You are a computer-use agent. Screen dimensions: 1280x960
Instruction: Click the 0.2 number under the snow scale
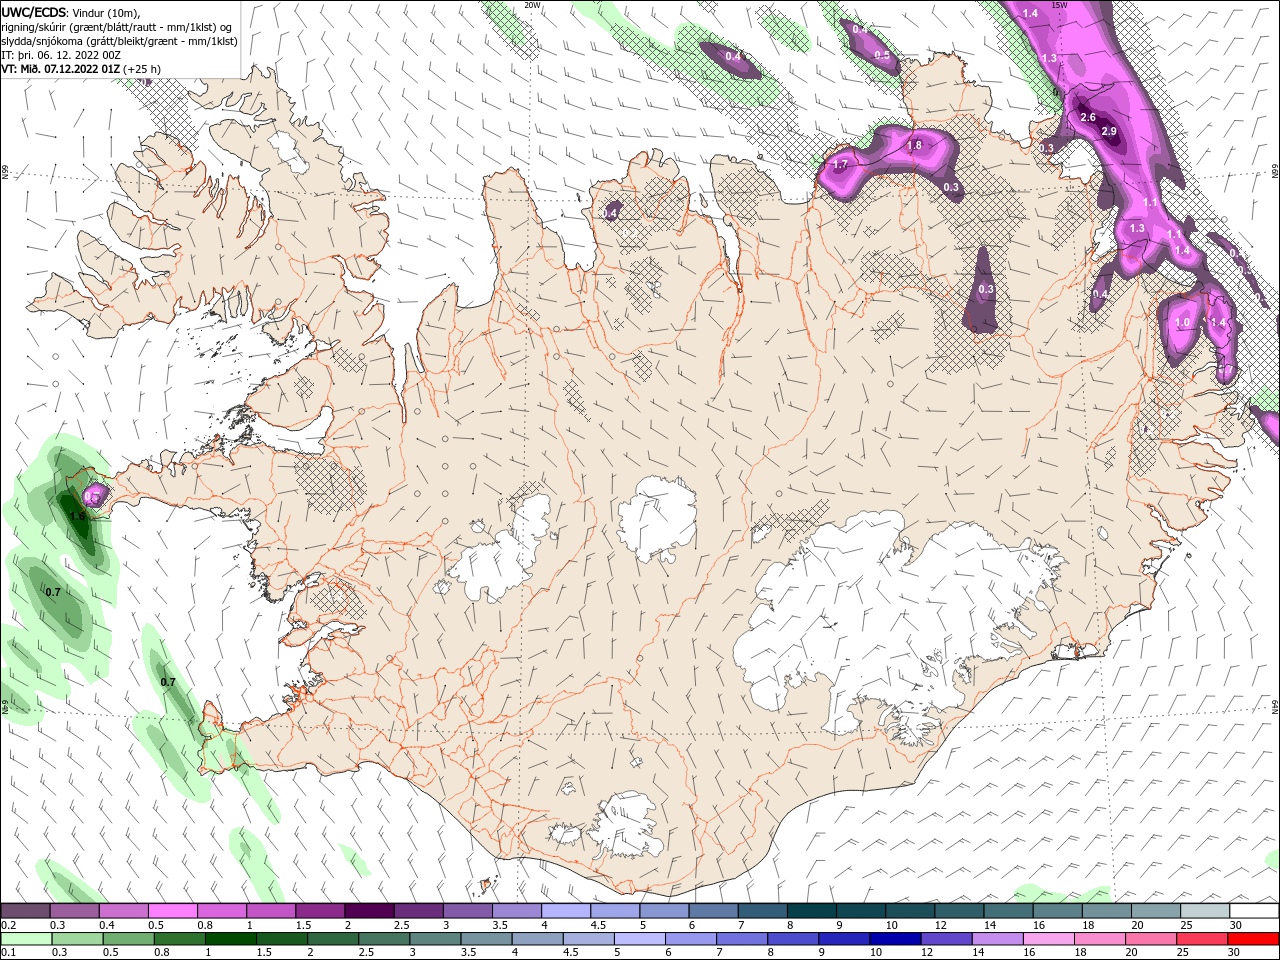pyautogui.click(x=8, y=925)
